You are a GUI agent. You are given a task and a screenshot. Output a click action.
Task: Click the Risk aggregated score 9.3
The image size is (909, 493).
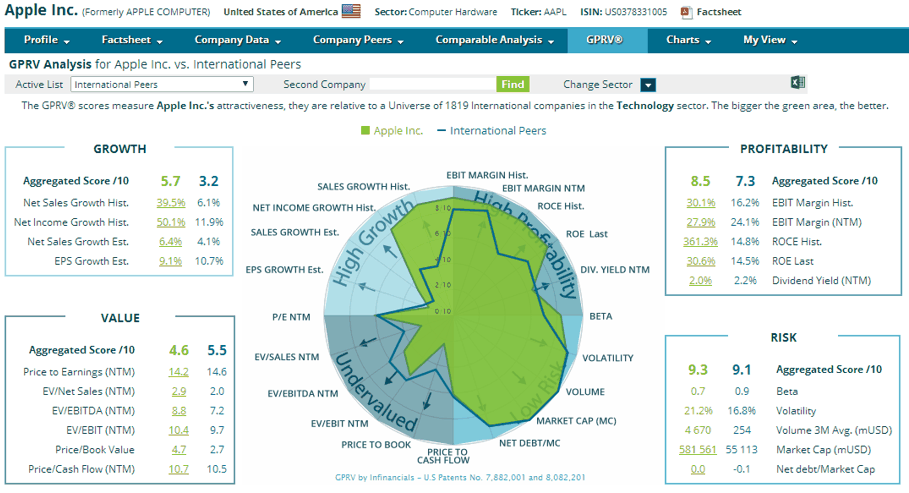tap(698, 369)
